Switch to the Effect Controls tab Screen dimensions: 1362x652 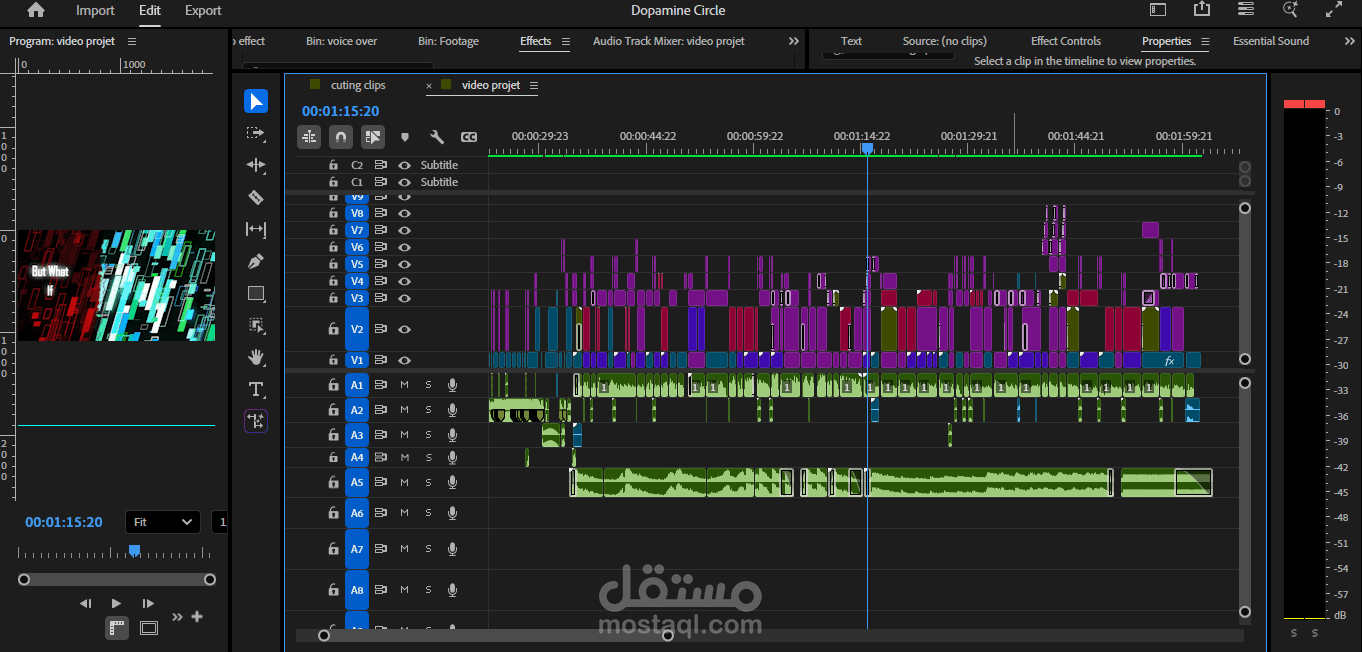pos(1066,41)
